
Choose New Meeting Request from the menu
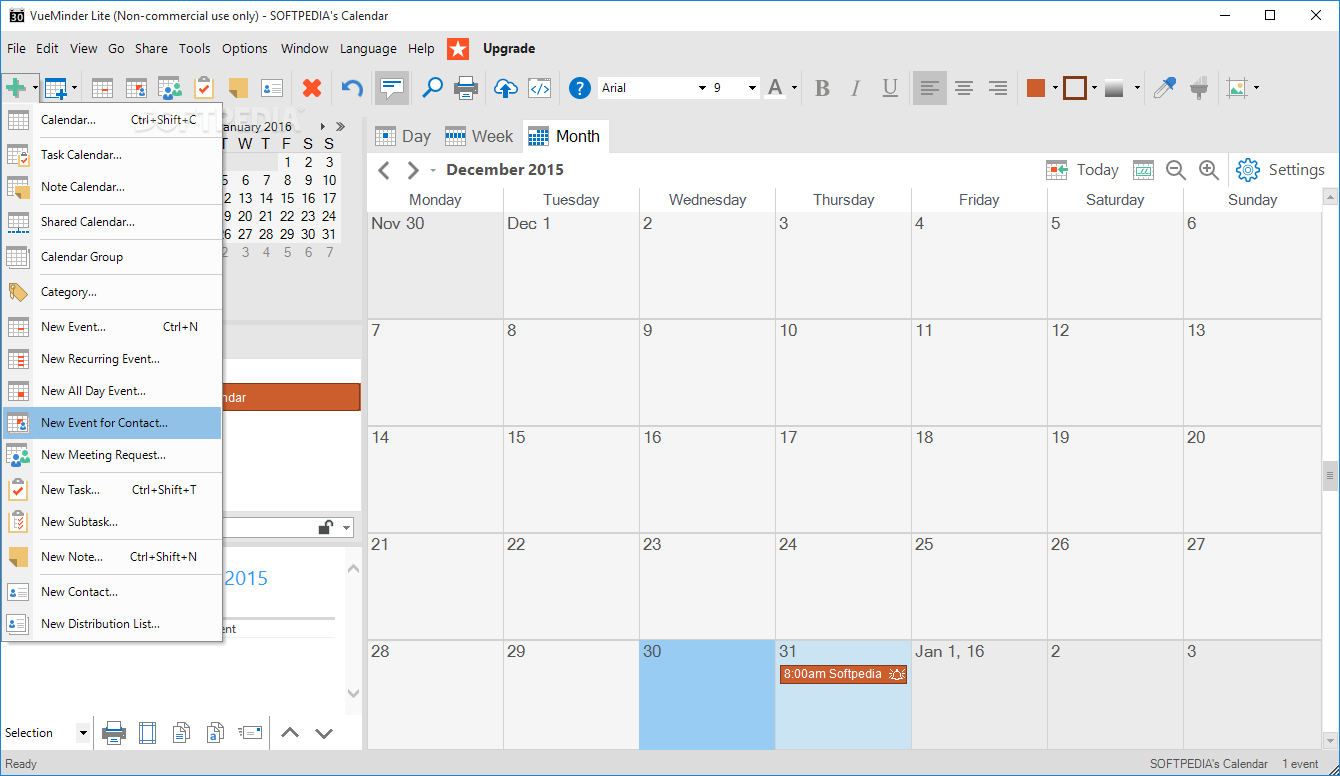click(112, 455)
